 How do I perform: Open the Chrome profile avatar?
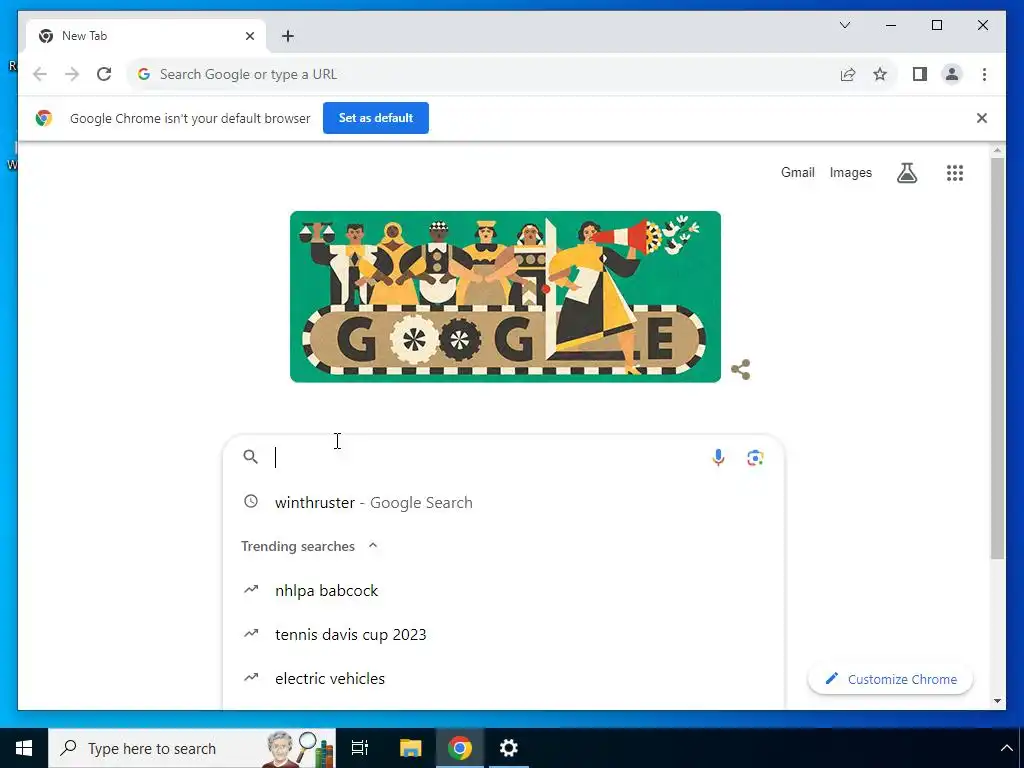coord(952,74)
